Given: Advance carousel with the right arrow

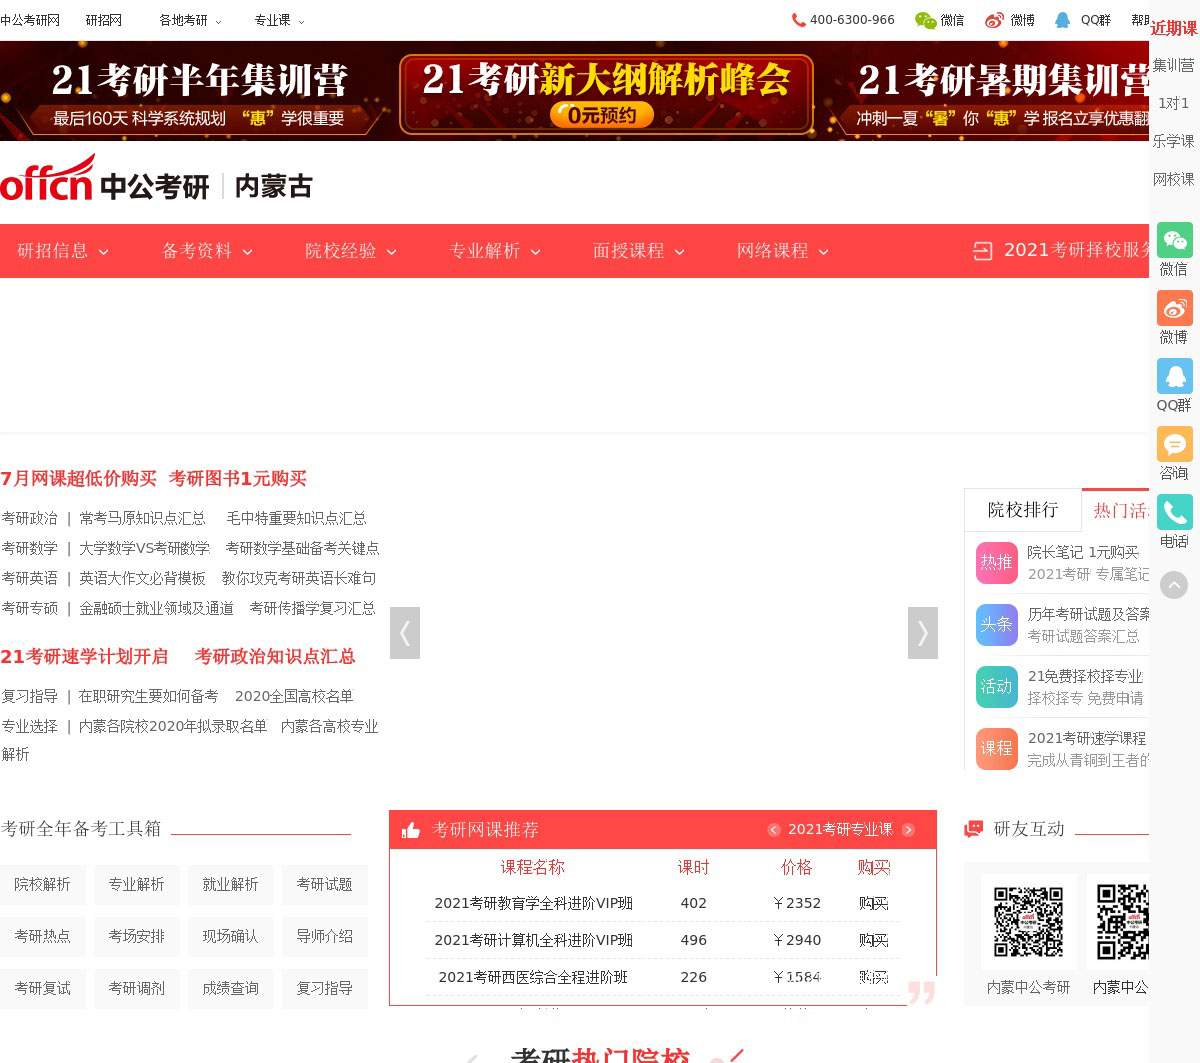Looking at the screenshot, I should [922, 633].
